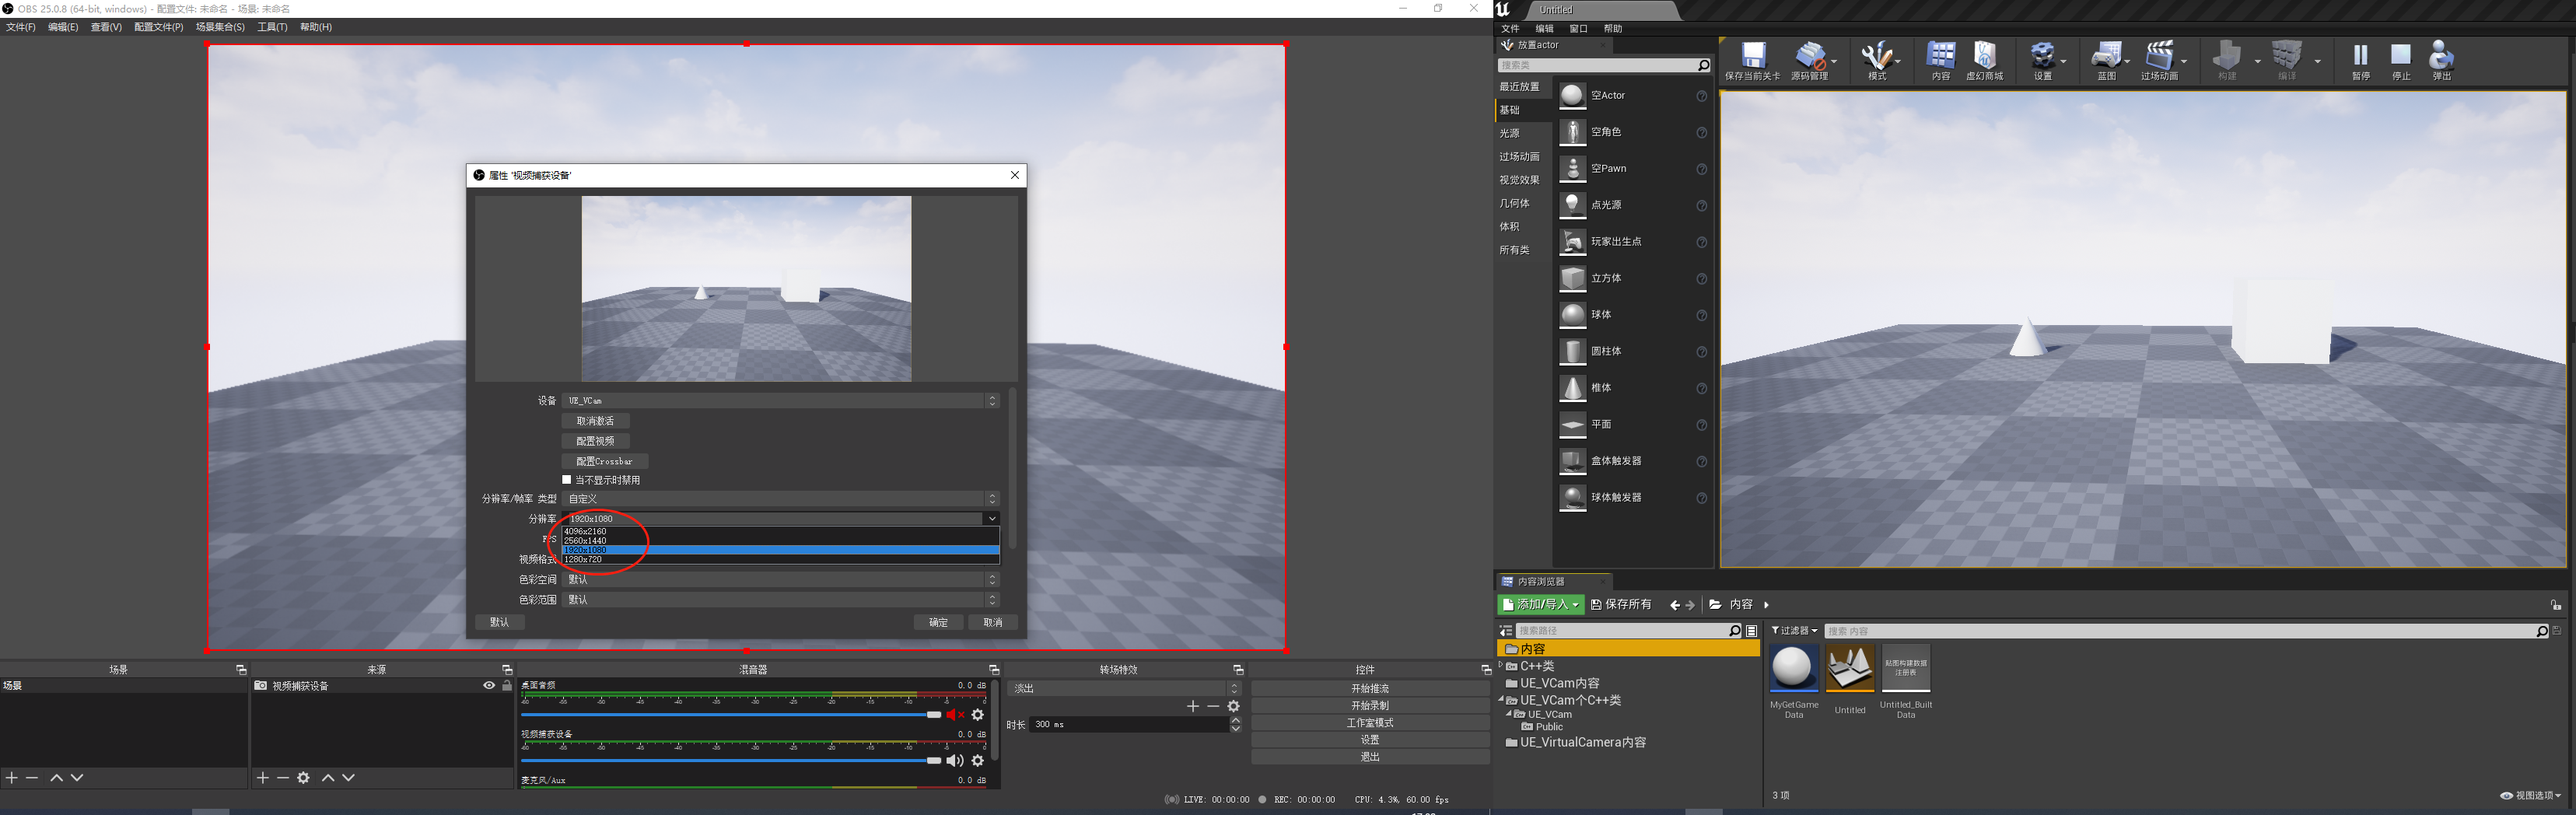This screenshot has height=815, width=2576.
Task: Open the 窗口 menu in Unreal Editor
Action: 1577,28
